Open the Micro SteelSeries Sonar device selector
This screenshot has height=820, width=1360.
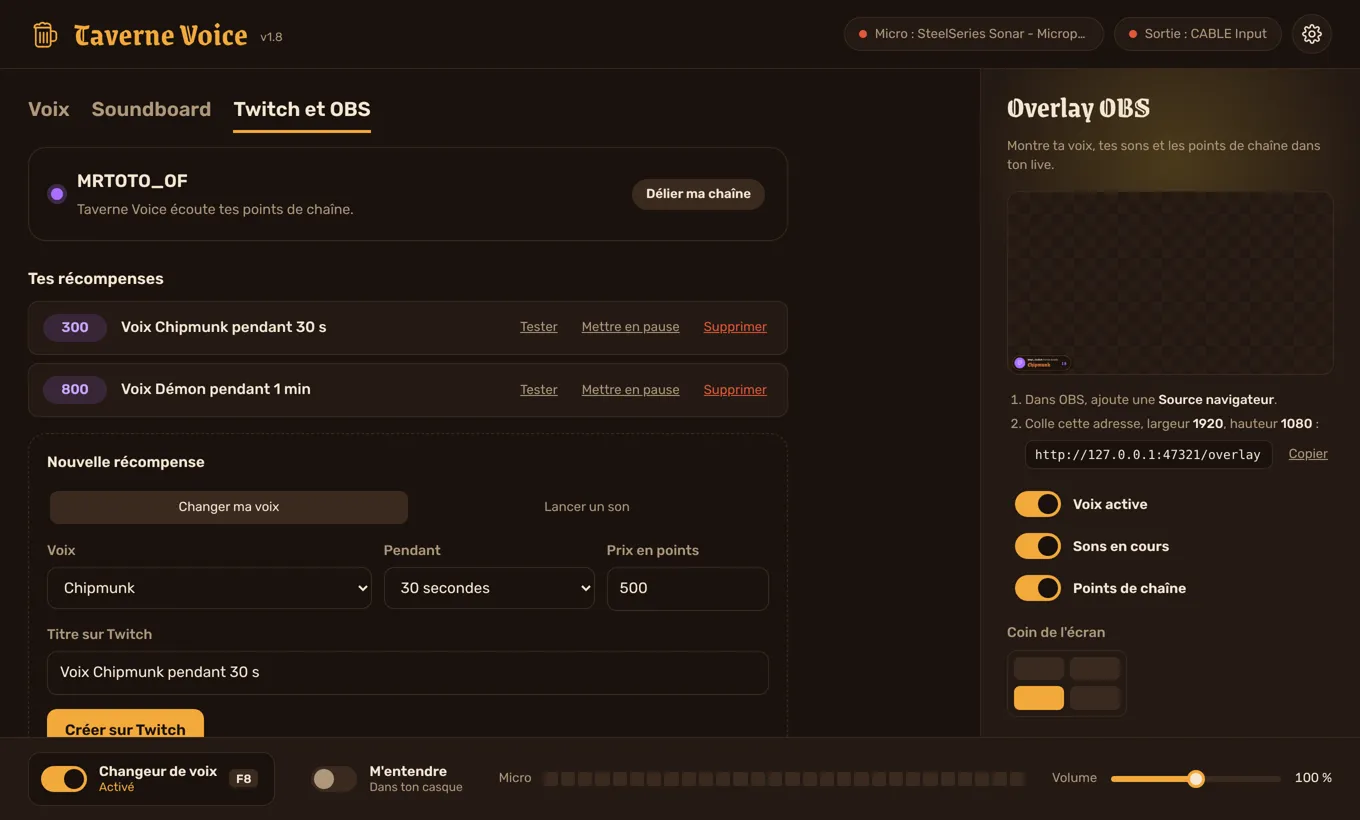point(973,34)
